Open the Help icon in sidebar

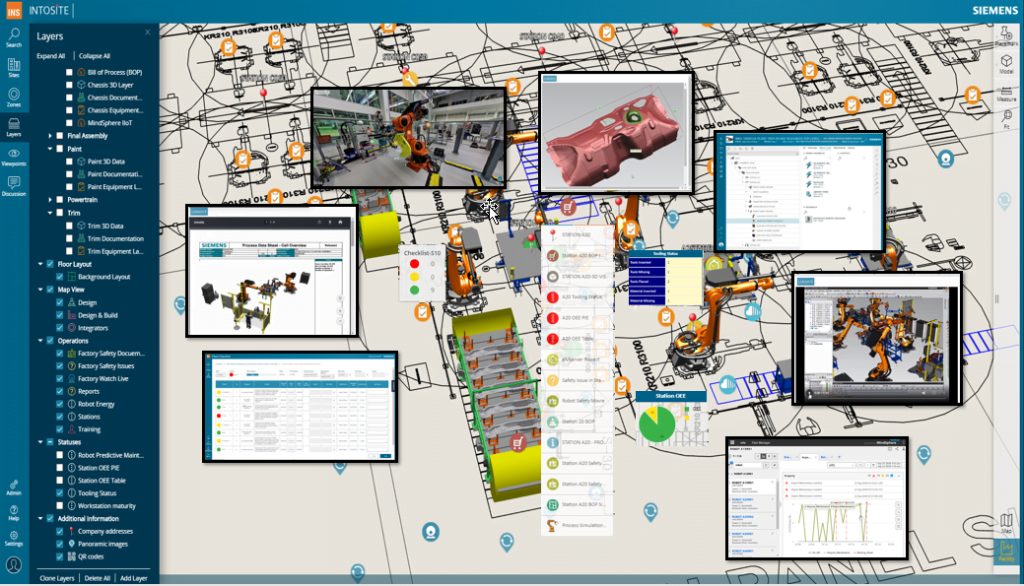(14, 513)
